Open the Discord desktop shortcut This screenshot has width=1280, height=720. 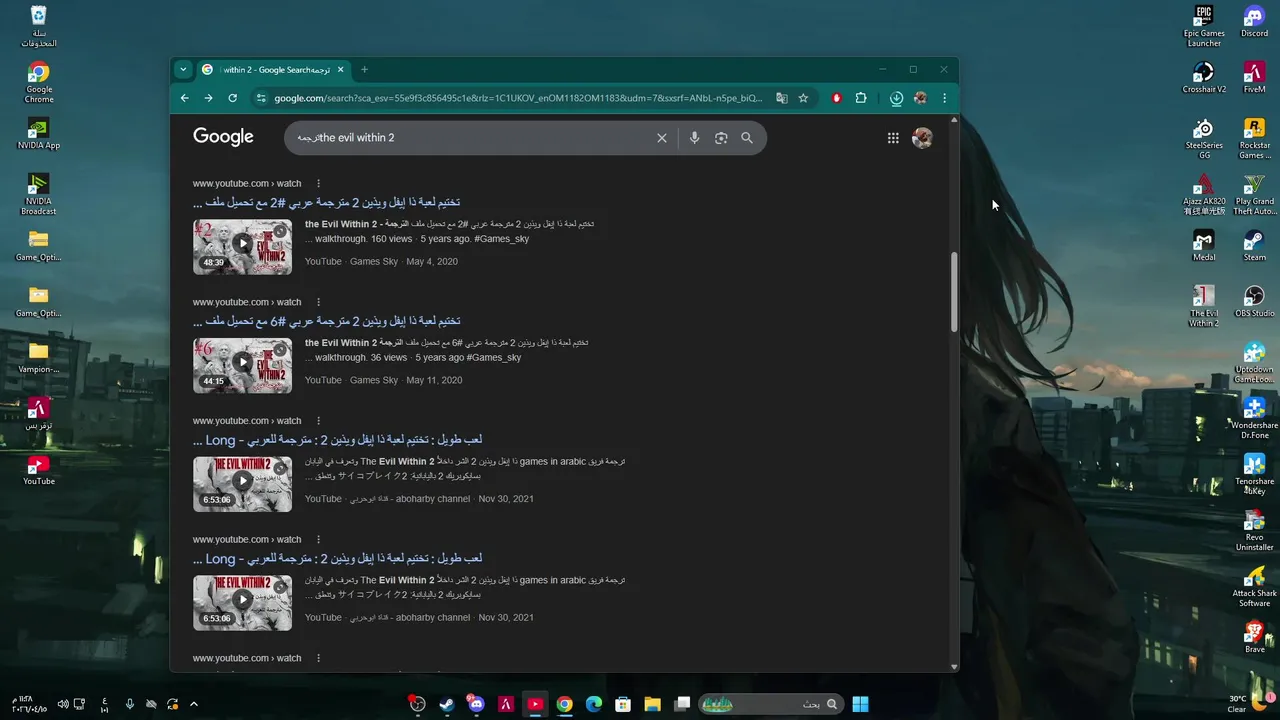pyautogui.click(x=1254, y=21)
